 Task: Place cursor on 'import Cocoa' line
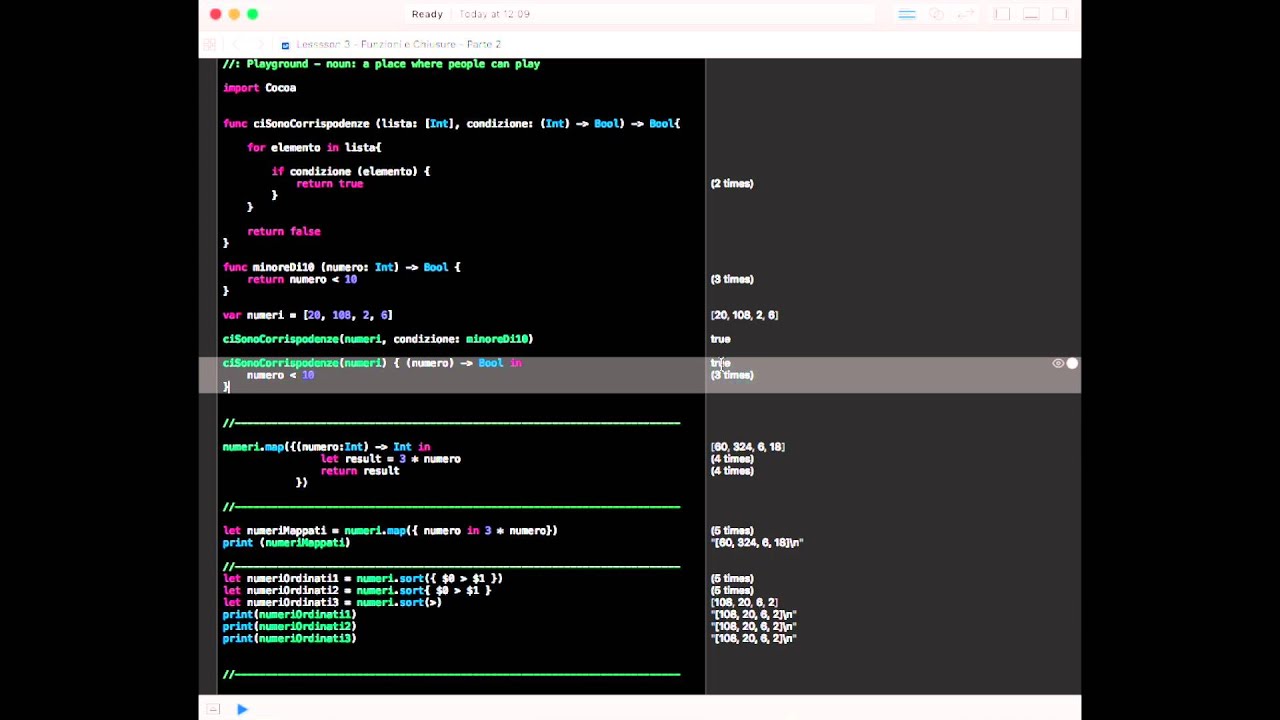(x=260, y=88)
